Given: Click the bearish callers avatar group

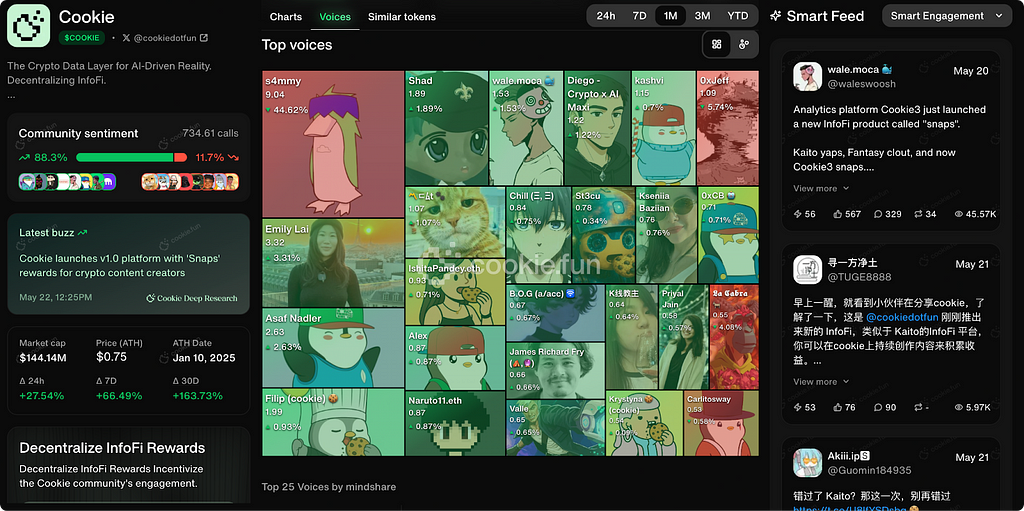Looking at the screenshot, I should click(x=190, y=182).
